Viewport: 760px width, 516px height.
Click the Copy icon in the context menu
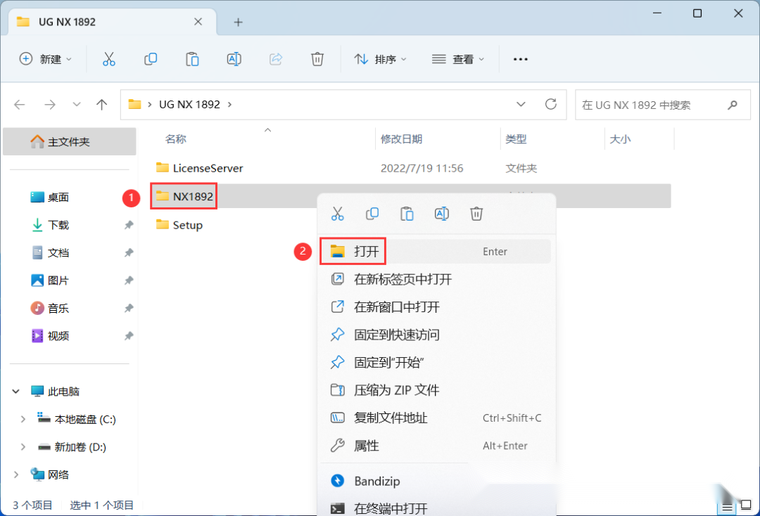click(372, 213)
